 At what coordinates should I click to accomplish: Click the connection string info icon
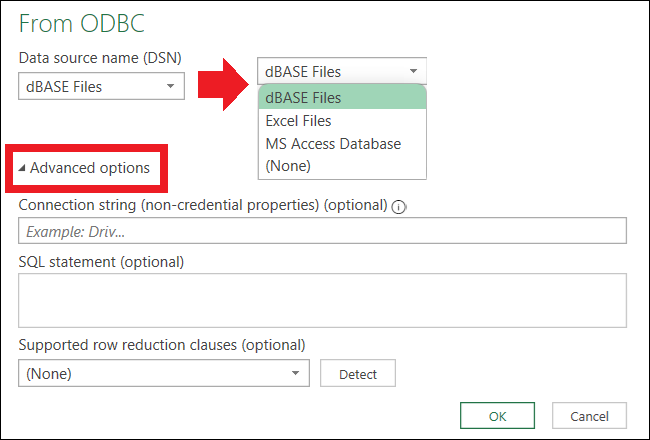(398, 207)
